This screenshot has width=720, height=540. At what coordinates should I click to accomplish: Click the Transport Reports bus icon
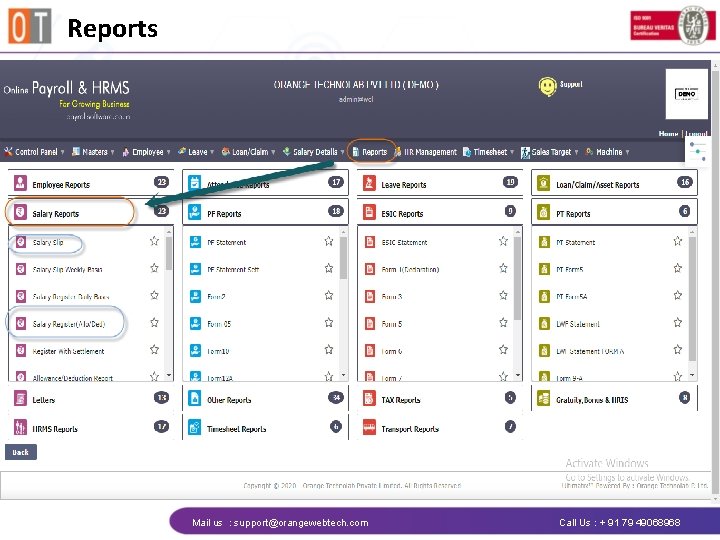(x=369, y=427)
